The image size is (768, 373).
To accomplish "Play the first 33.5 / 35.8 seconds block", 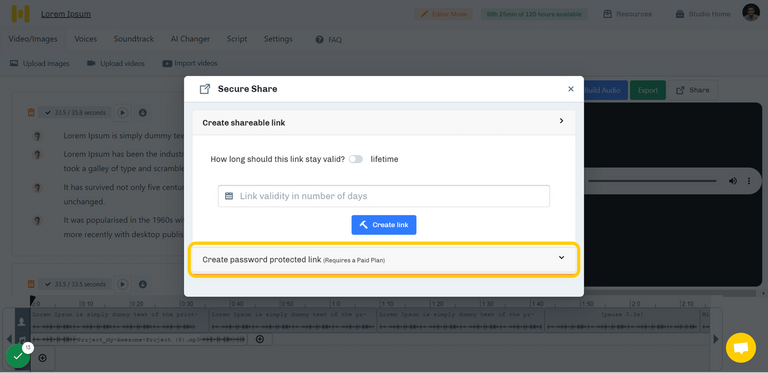I will coord(122,113).
